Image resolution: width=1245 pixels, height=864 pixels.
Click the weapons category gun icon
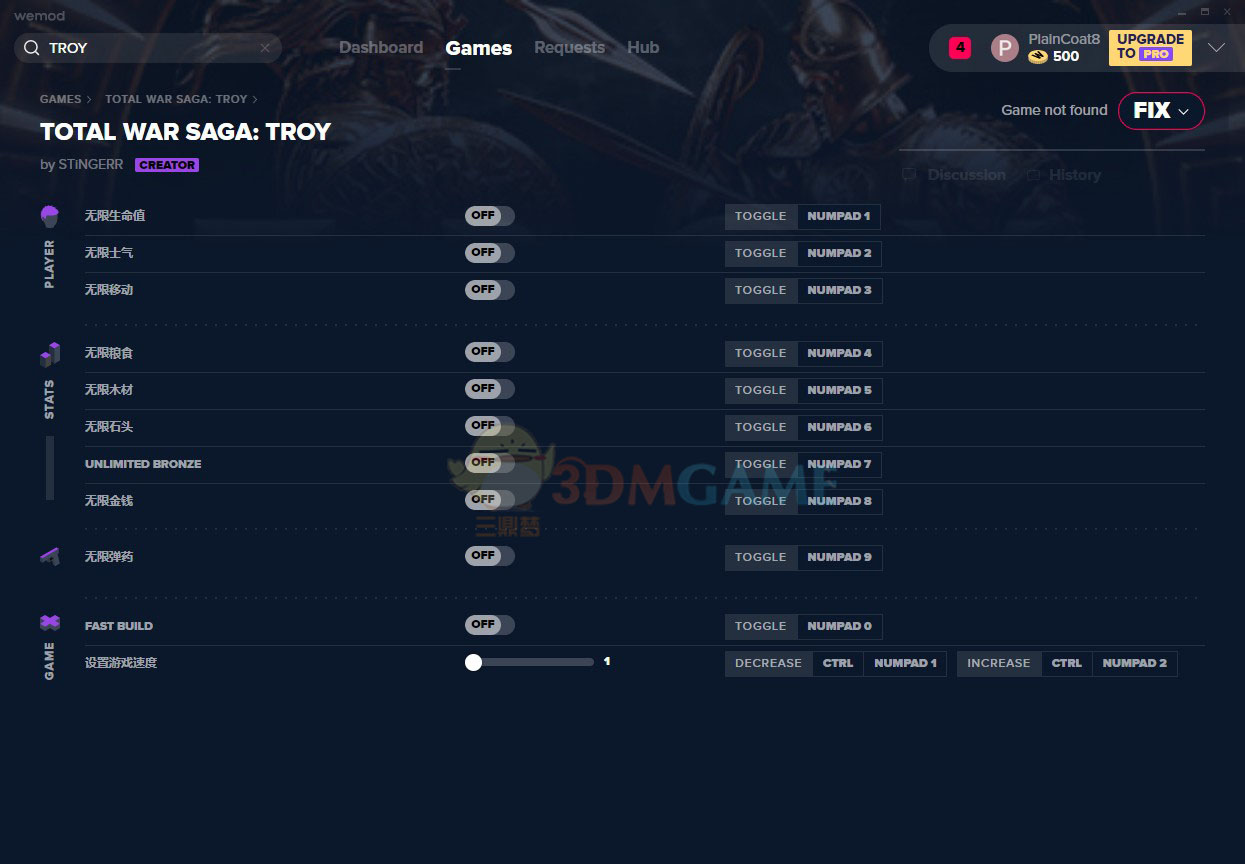click(50, 557)
